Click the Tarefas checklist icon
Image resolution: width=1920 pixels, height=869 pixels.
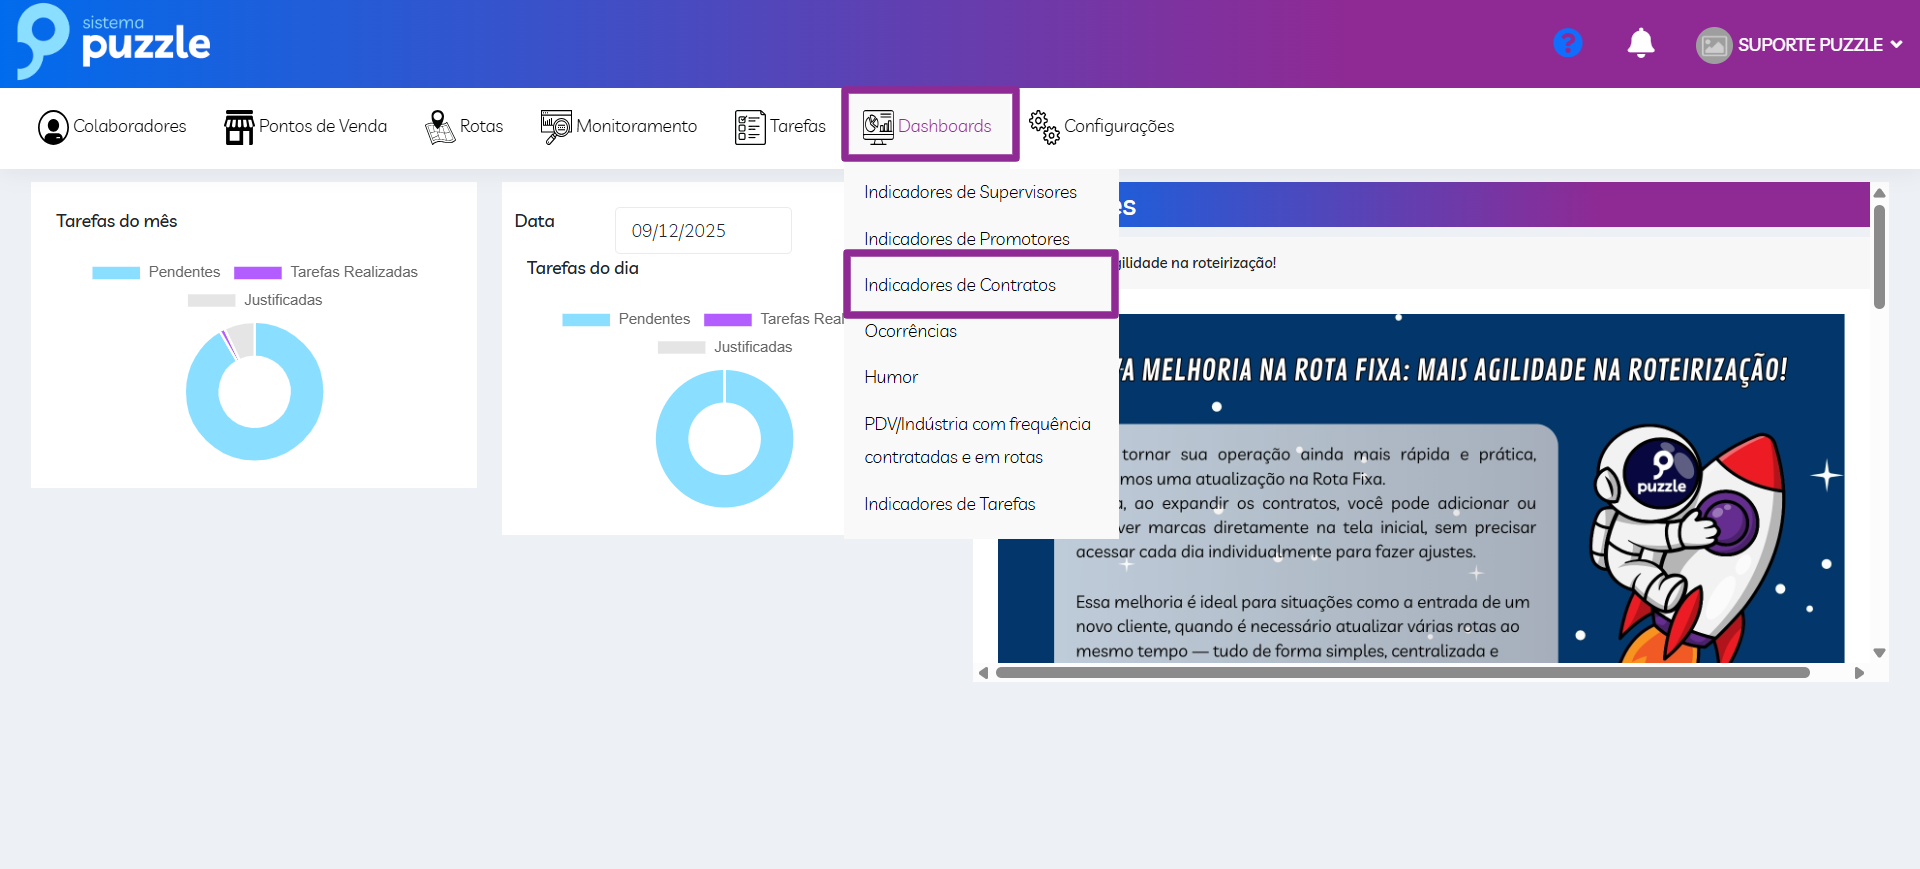749,127
